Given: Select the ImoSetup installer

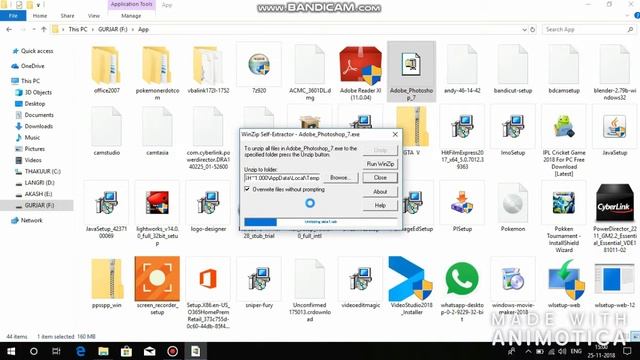Looking at the screenshot, I should pyautogui.click(x=513, y=131).
